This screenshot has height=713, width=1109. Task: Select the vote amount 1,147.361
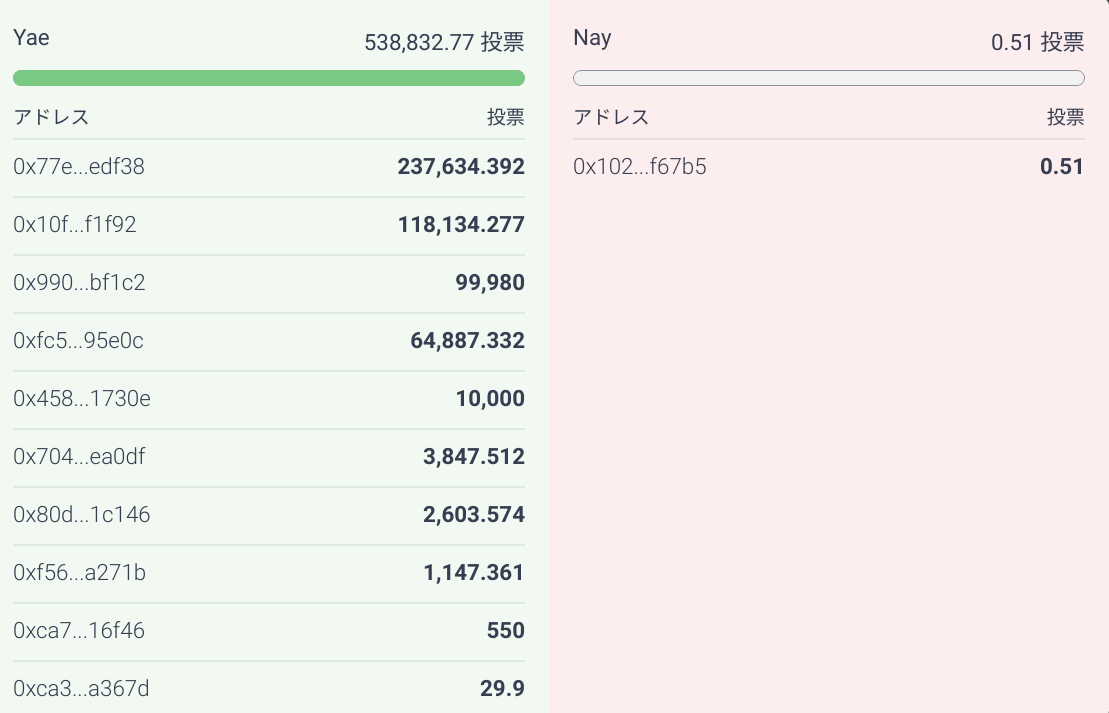(474, 572)
